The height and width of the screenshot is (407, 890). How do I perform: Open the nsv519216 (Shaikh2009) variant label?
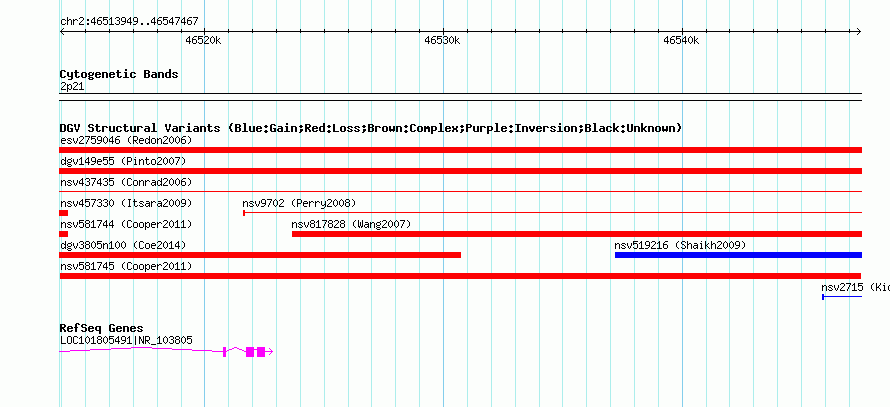680,245
